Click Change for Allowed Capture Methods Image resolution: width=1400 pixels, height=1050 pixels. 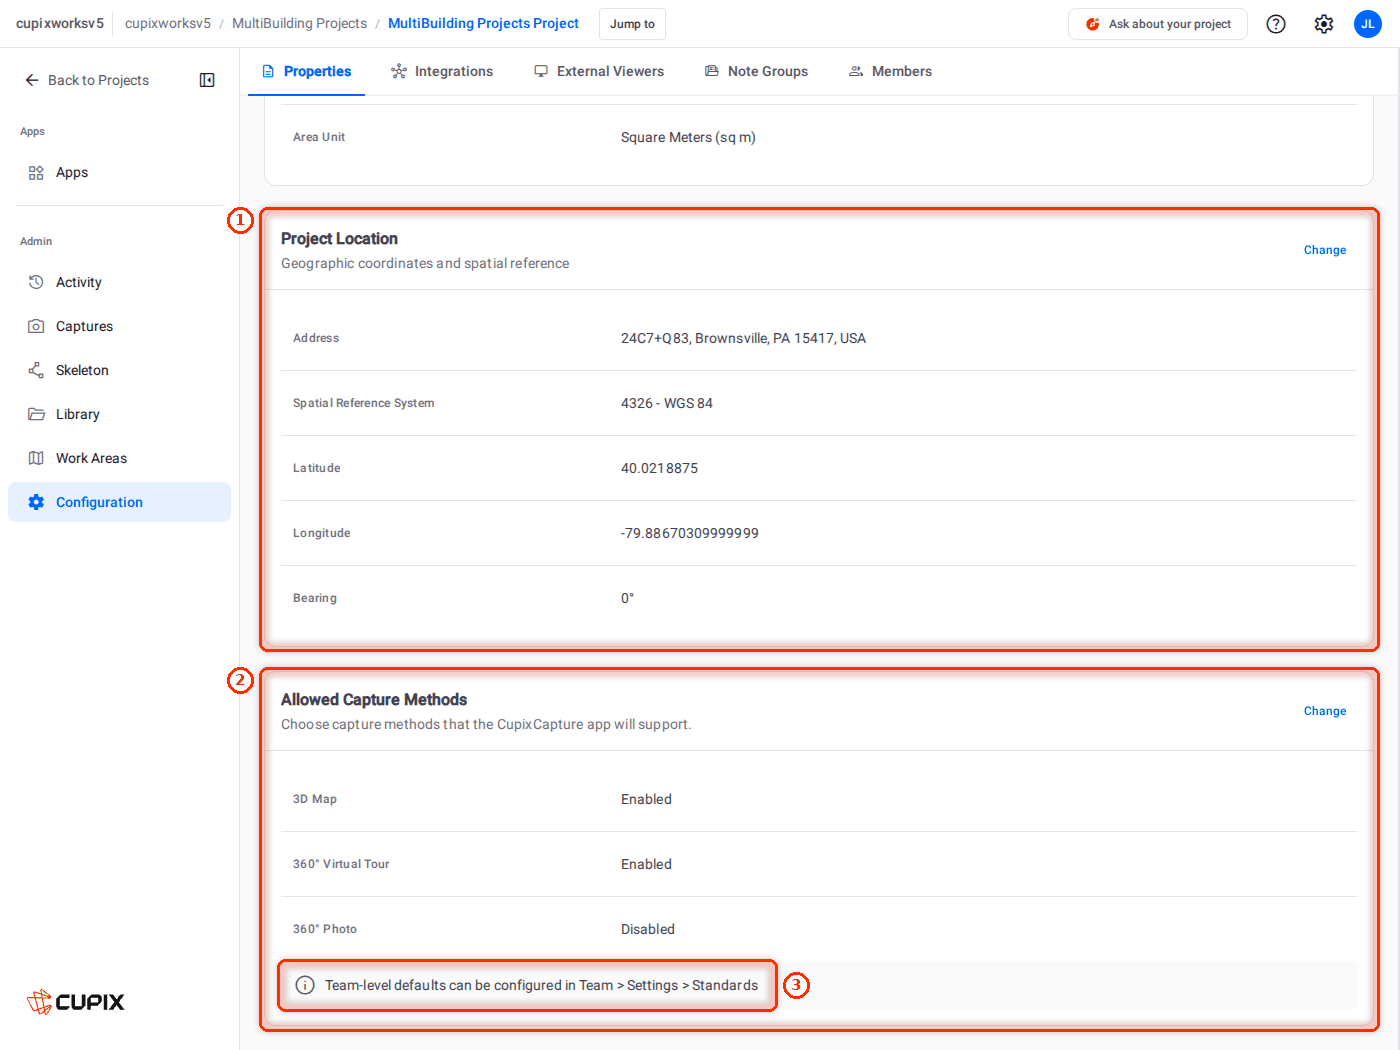point(1325,711)
